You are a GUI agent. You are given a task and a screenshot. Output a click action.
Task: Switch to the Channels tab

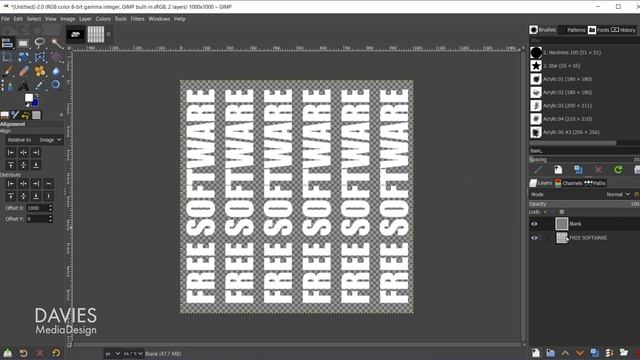pyautogui.click(x=569, y=183)
